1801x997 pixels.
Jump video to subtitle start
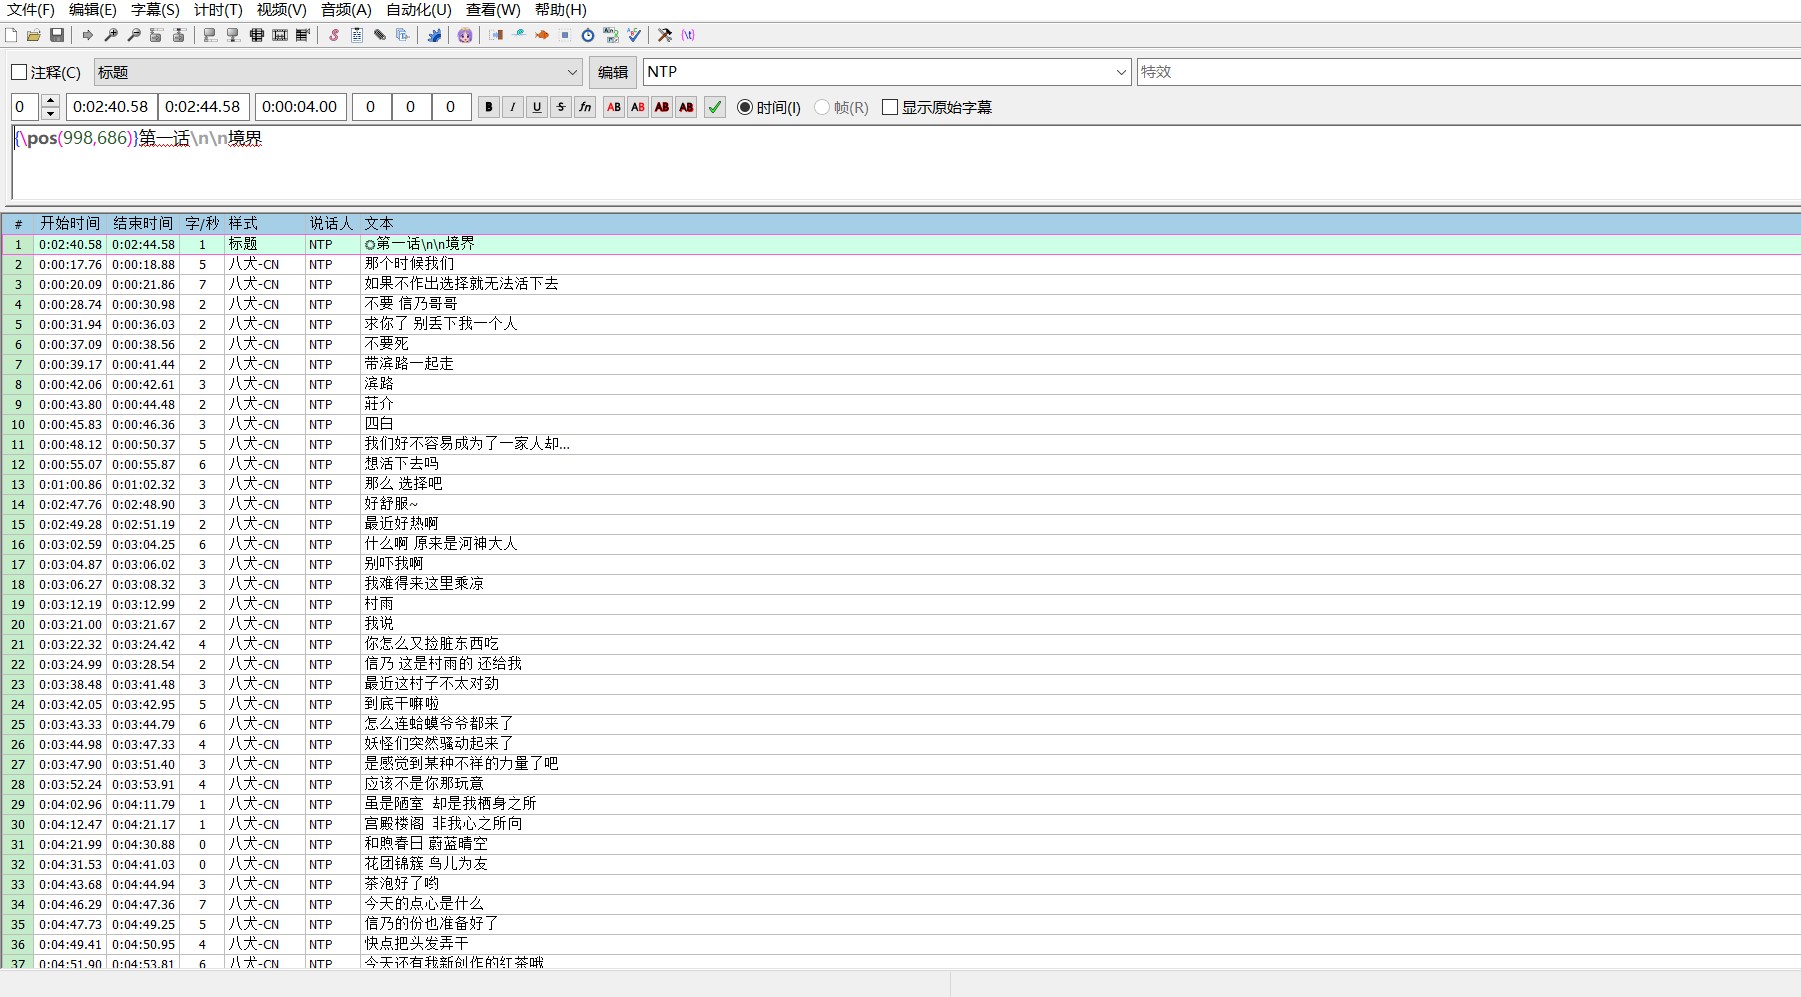156,35
